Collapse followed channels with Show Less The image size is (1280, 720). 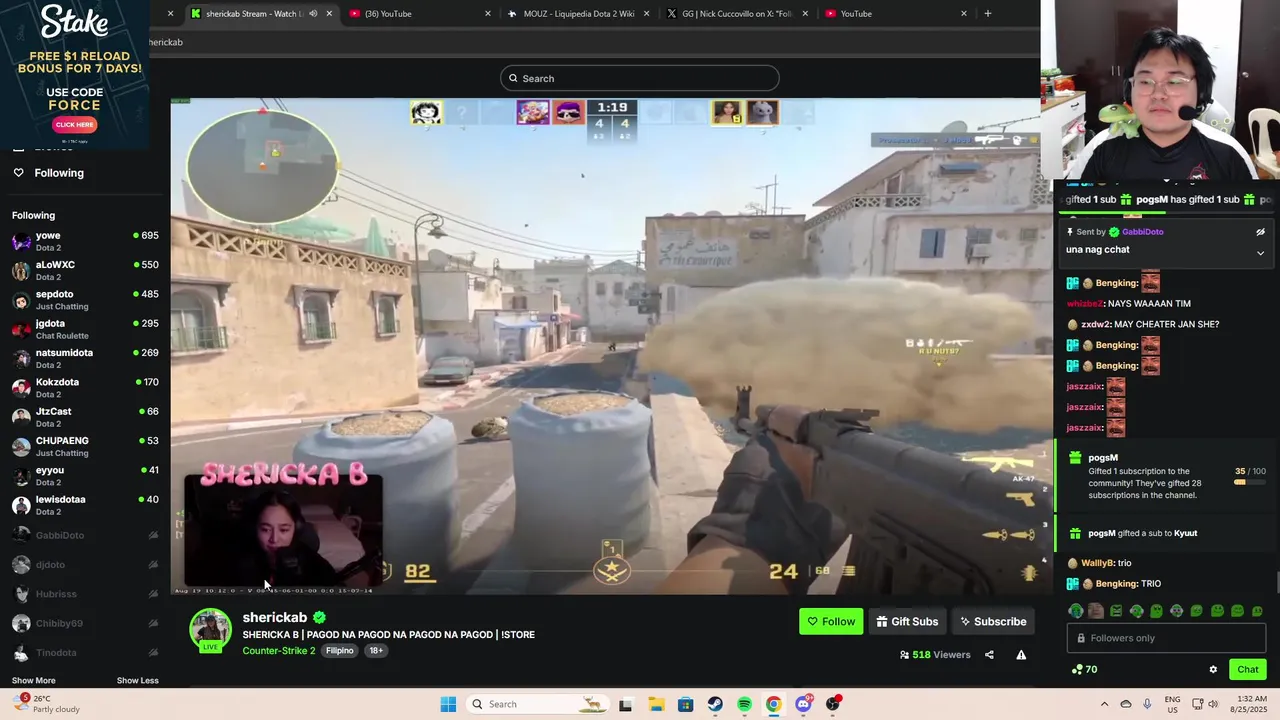(137, 681)
